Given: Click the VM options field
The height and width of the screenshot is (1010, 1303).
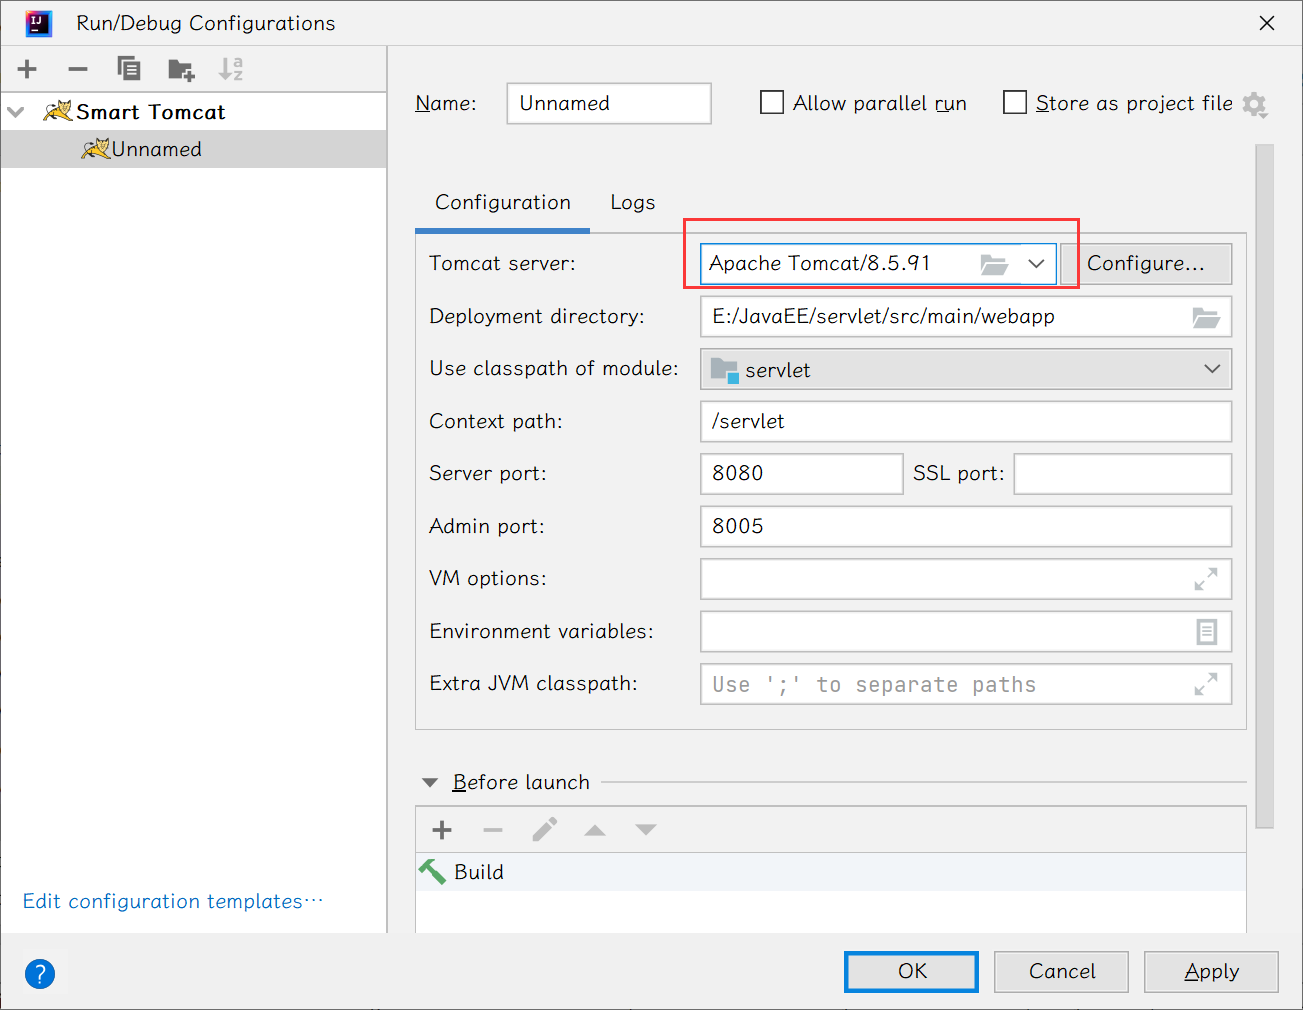Looking at the screenshot, I should [x=966, y=579].
